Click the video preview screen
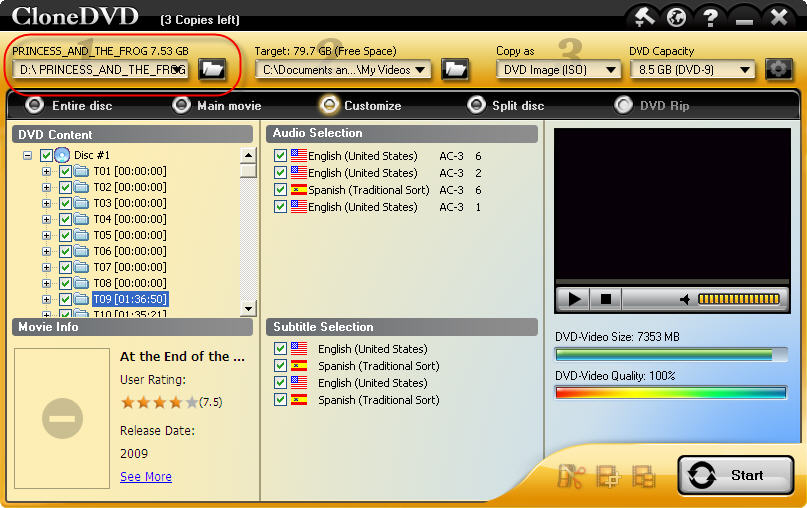This screenshot has width=807, height=508. [672, 204]
